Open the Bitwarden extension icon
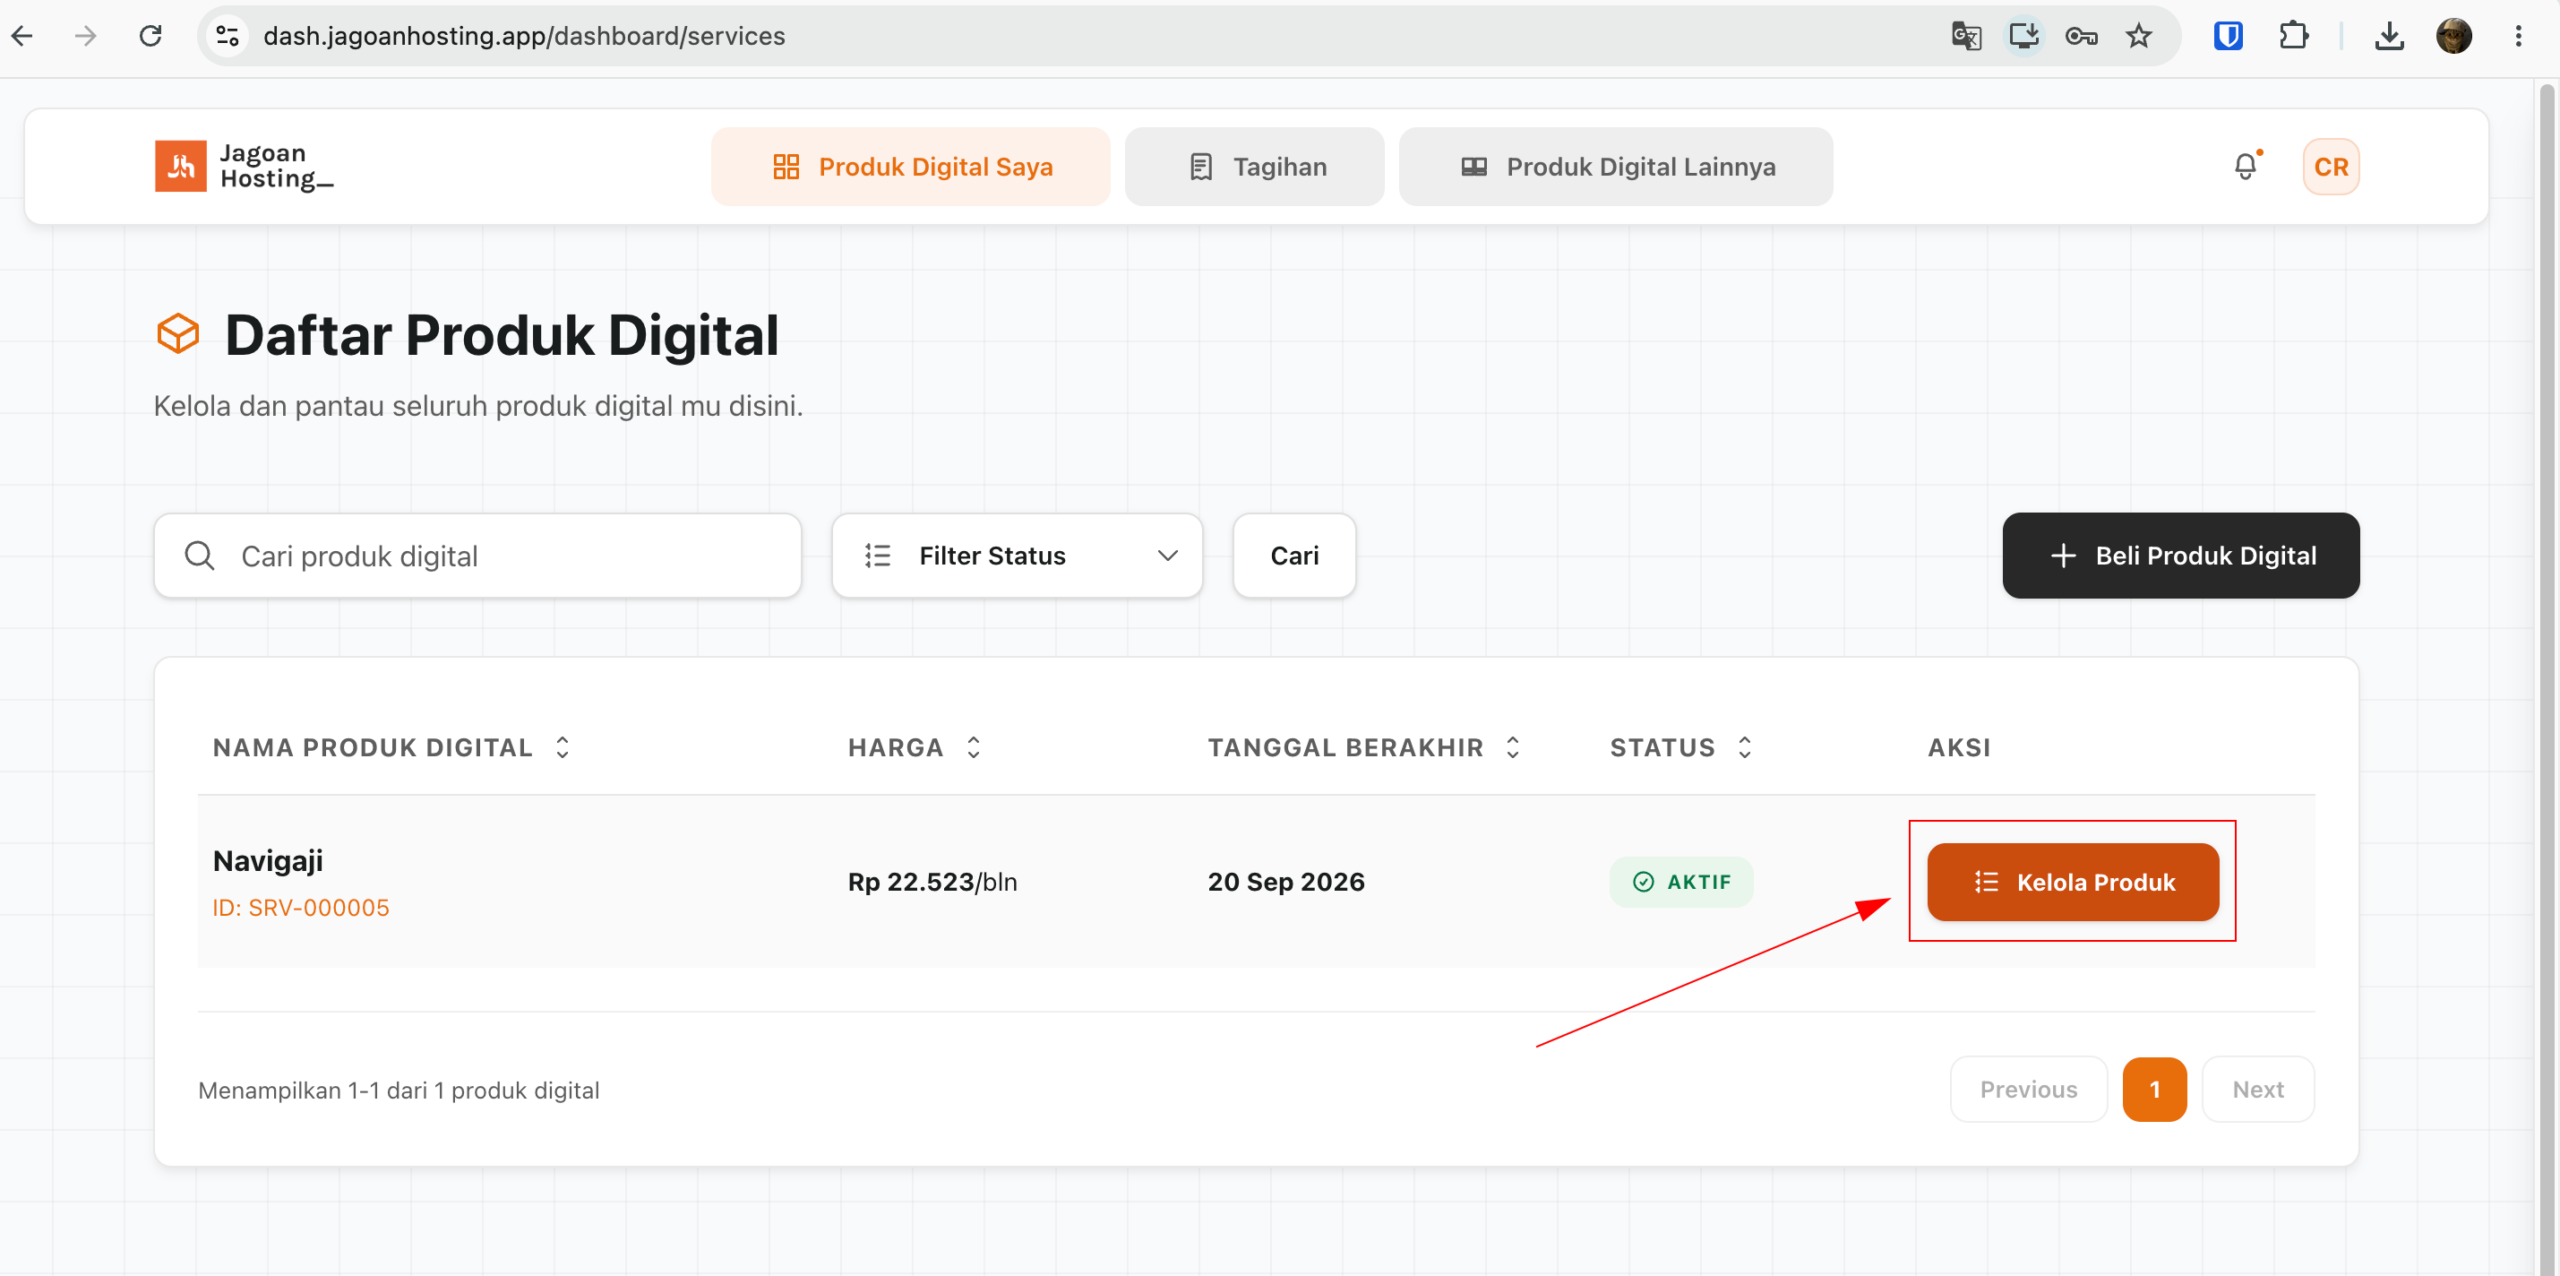The width and height of the screenshot is (2560, 1276). (x=2228, y=36)
